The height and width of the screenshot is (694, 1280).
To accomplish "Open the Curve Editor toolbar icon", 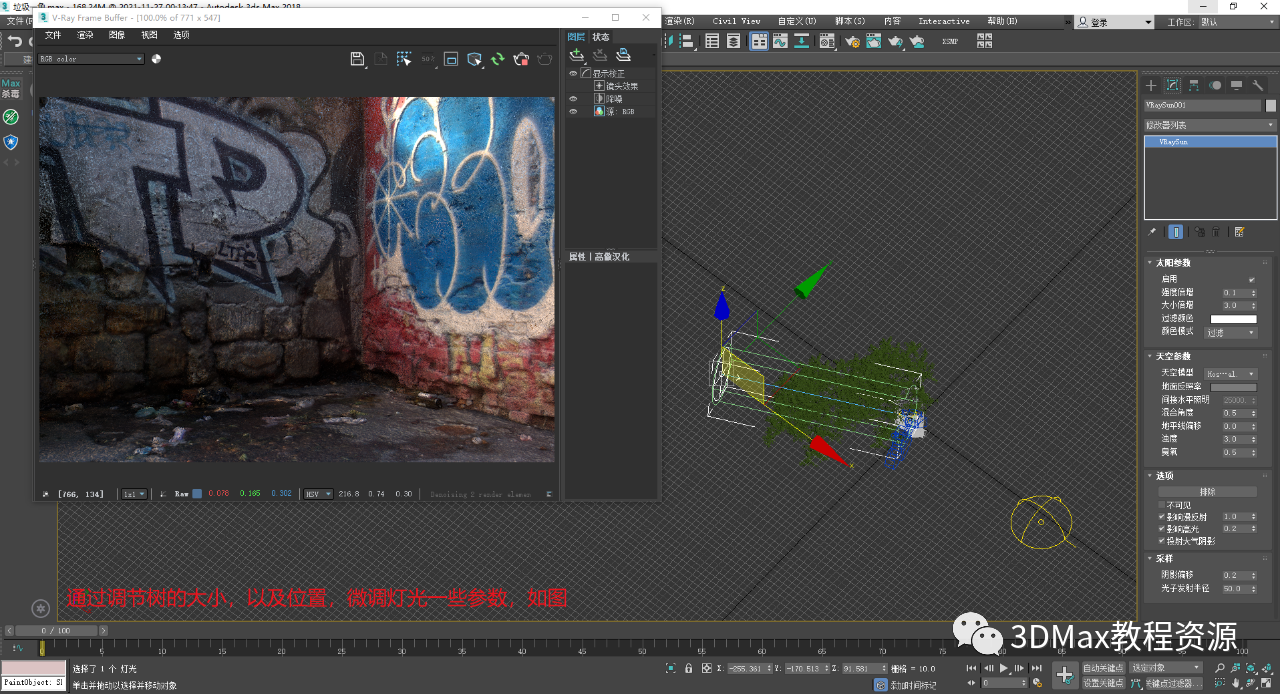I will 781,41.
